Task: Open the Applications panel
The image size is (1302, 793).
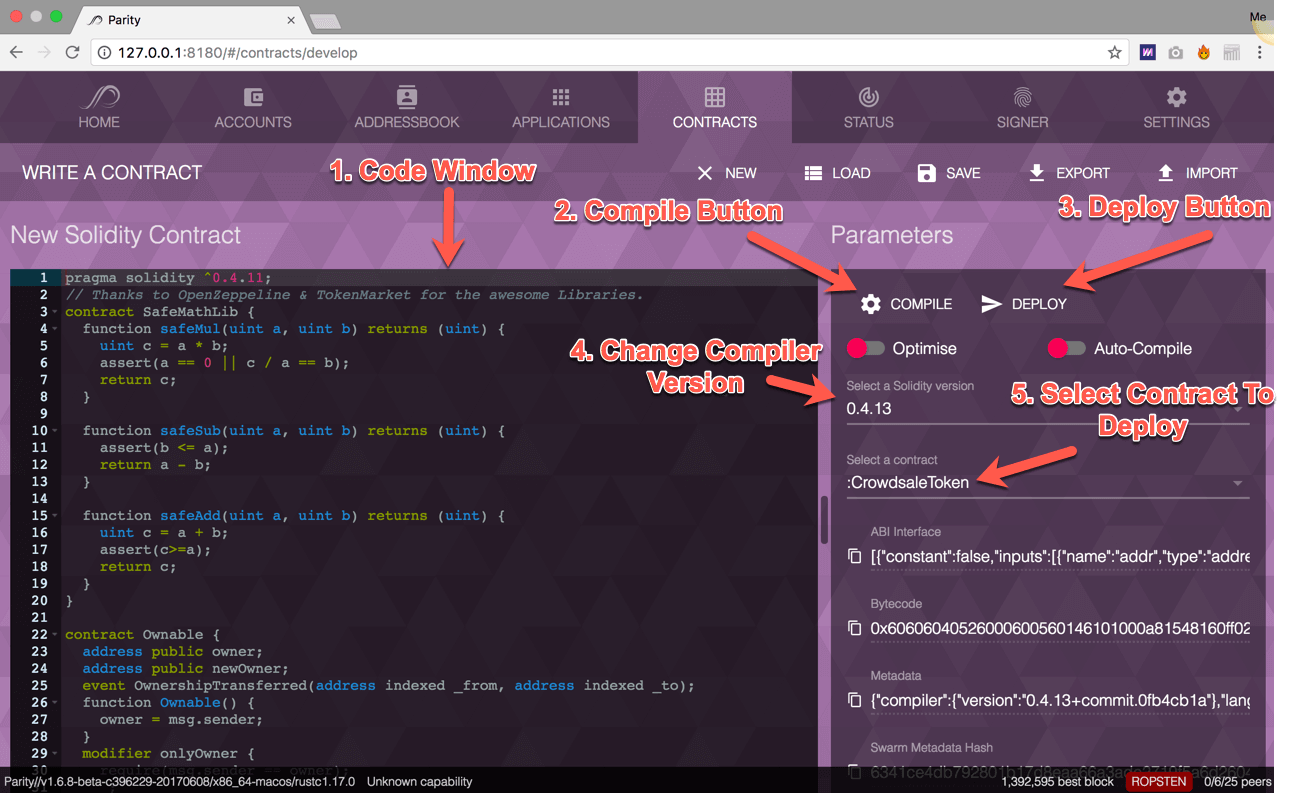Action: coord(561,107)
